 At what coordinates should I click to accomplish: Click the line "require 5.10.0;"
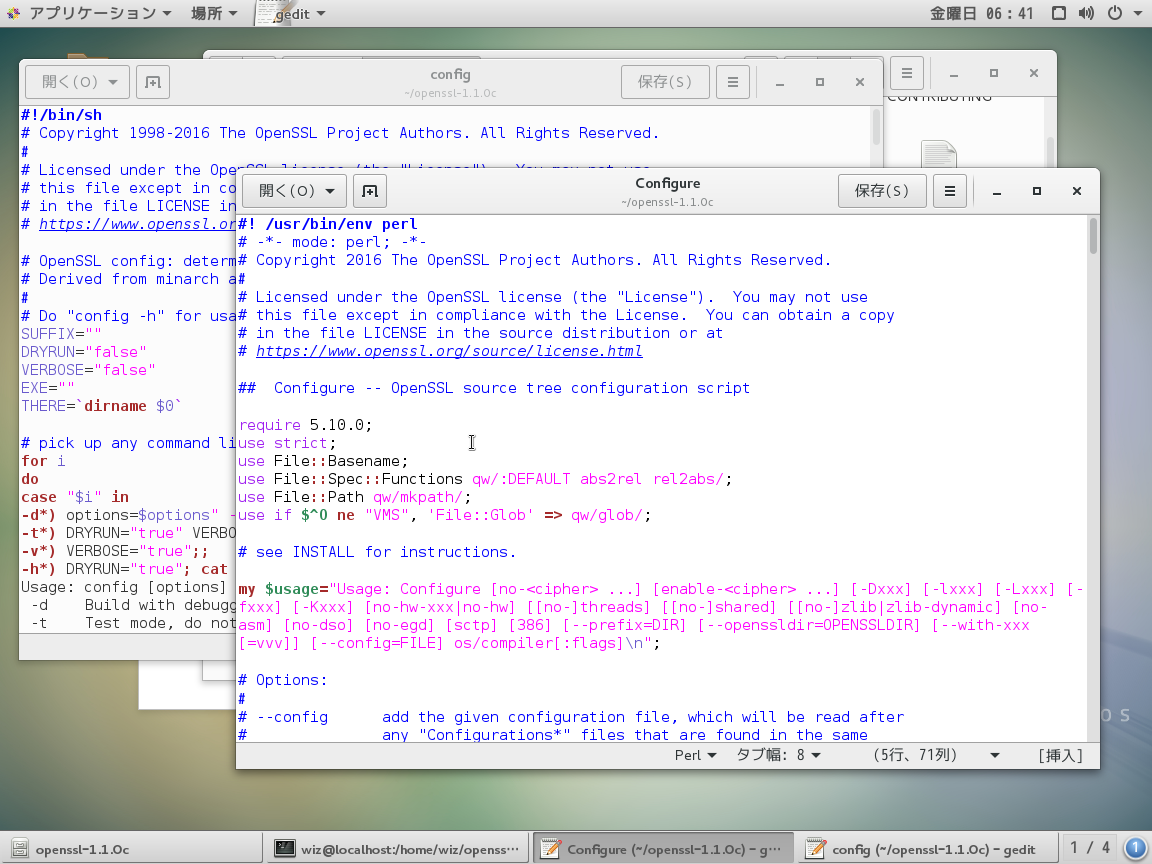[306, 425]
